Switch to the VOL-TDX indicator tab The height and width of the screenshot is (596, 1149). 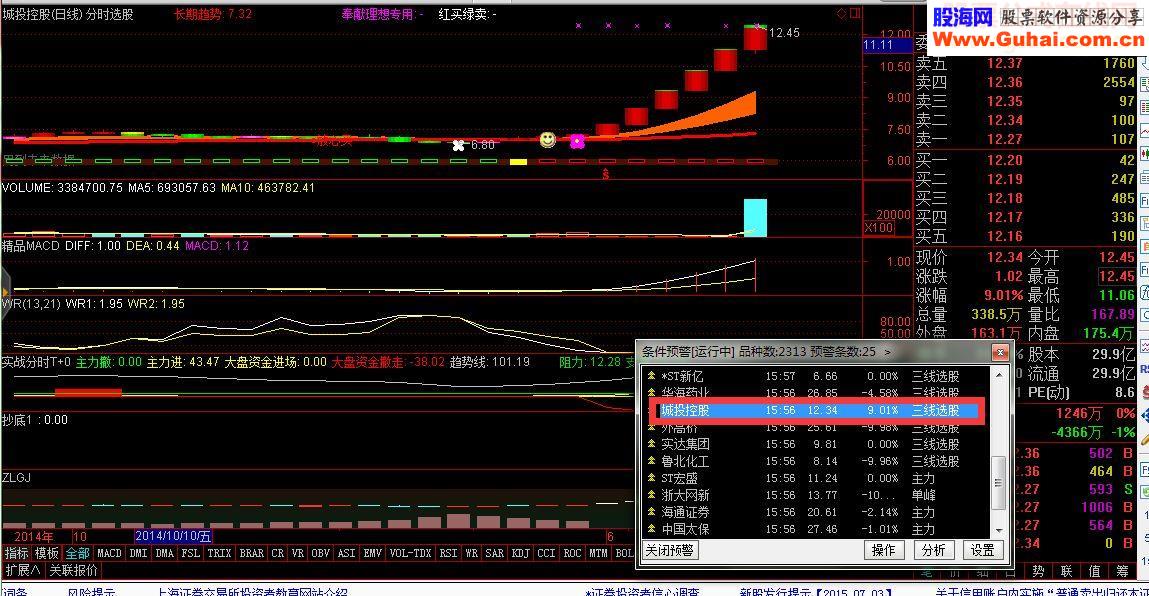(x=410, y=553)
